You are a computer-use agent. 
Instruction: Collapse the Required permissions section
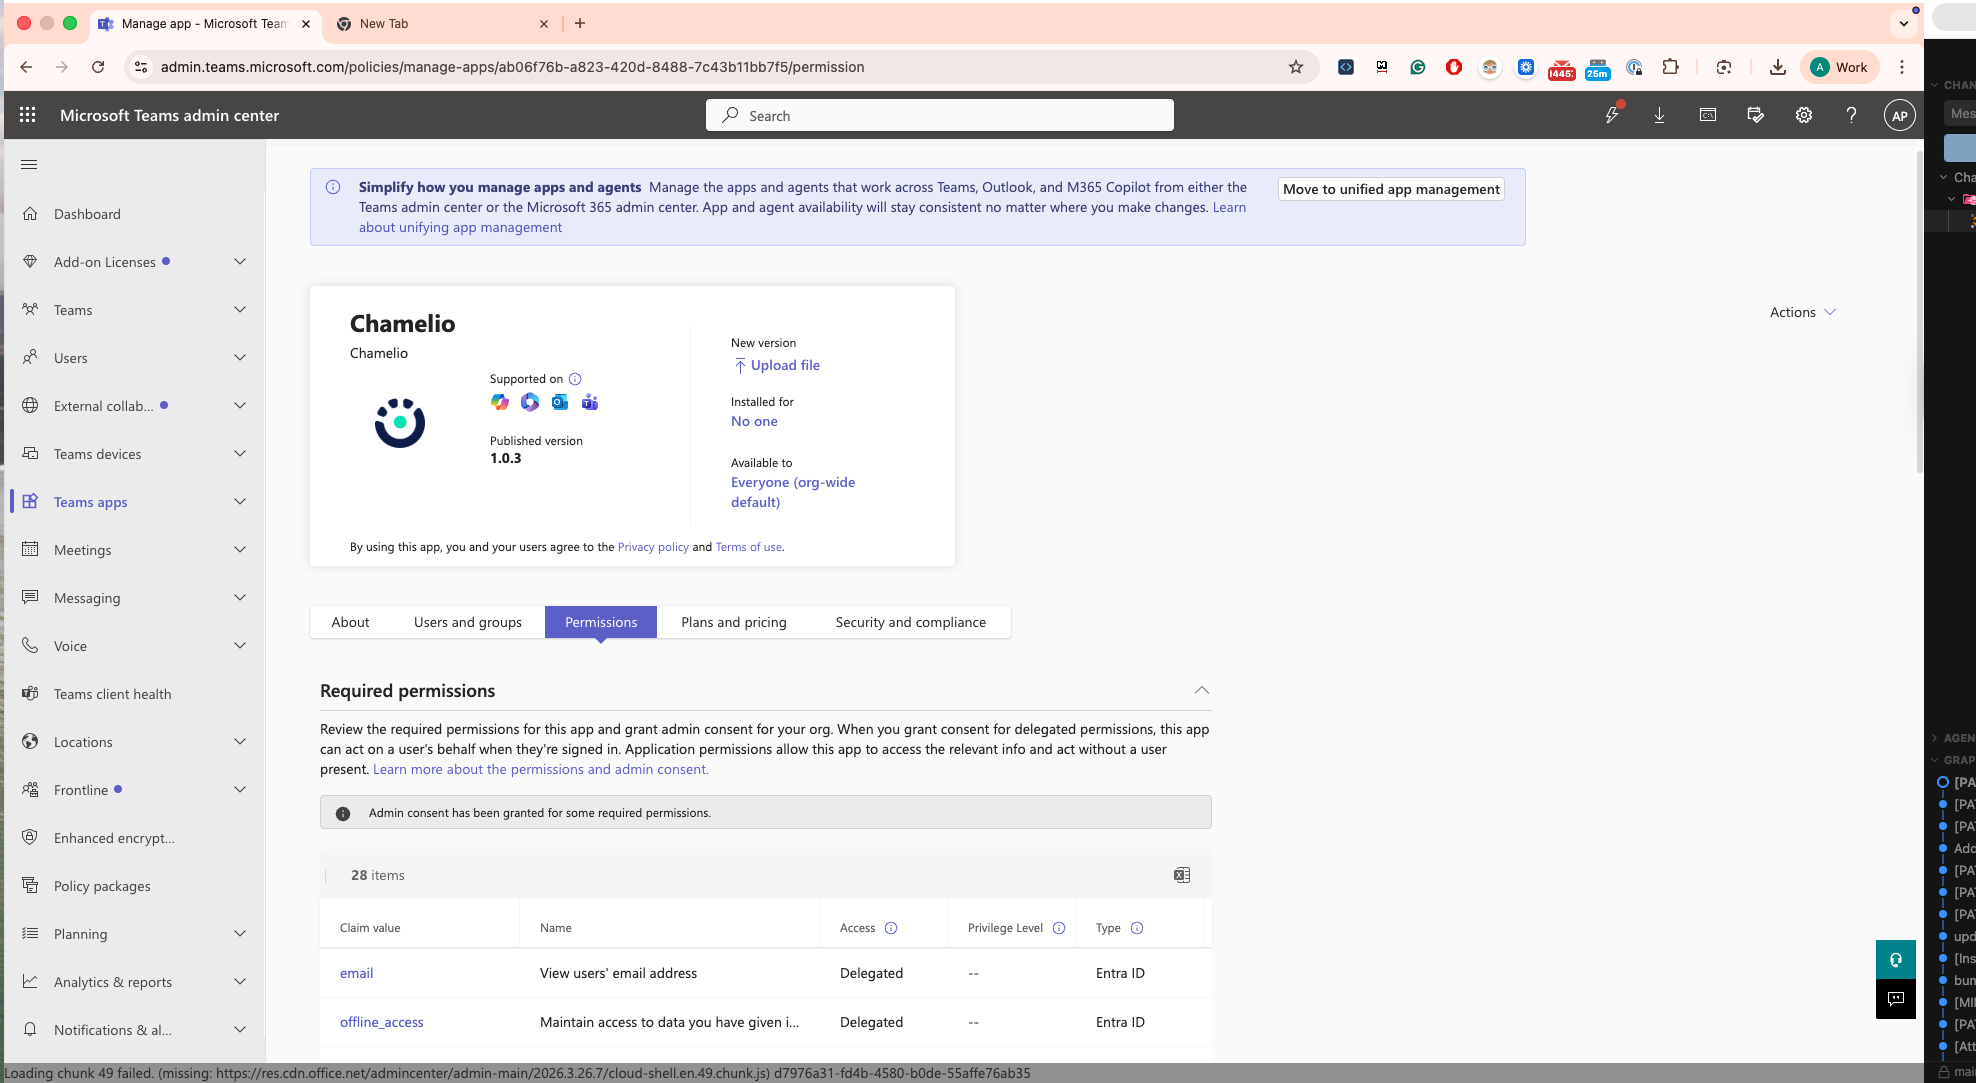tap(1202, 691)
